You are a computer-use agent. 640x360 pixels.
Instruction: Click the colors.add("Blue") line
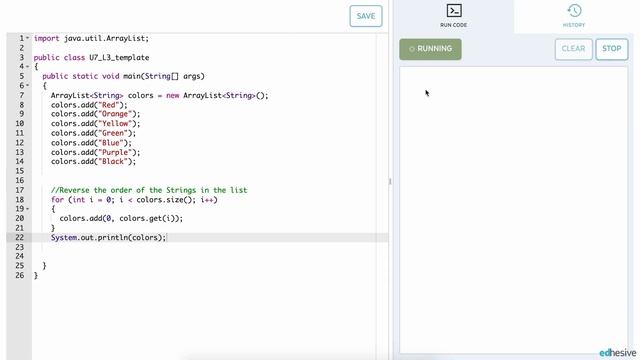[91, 143]
